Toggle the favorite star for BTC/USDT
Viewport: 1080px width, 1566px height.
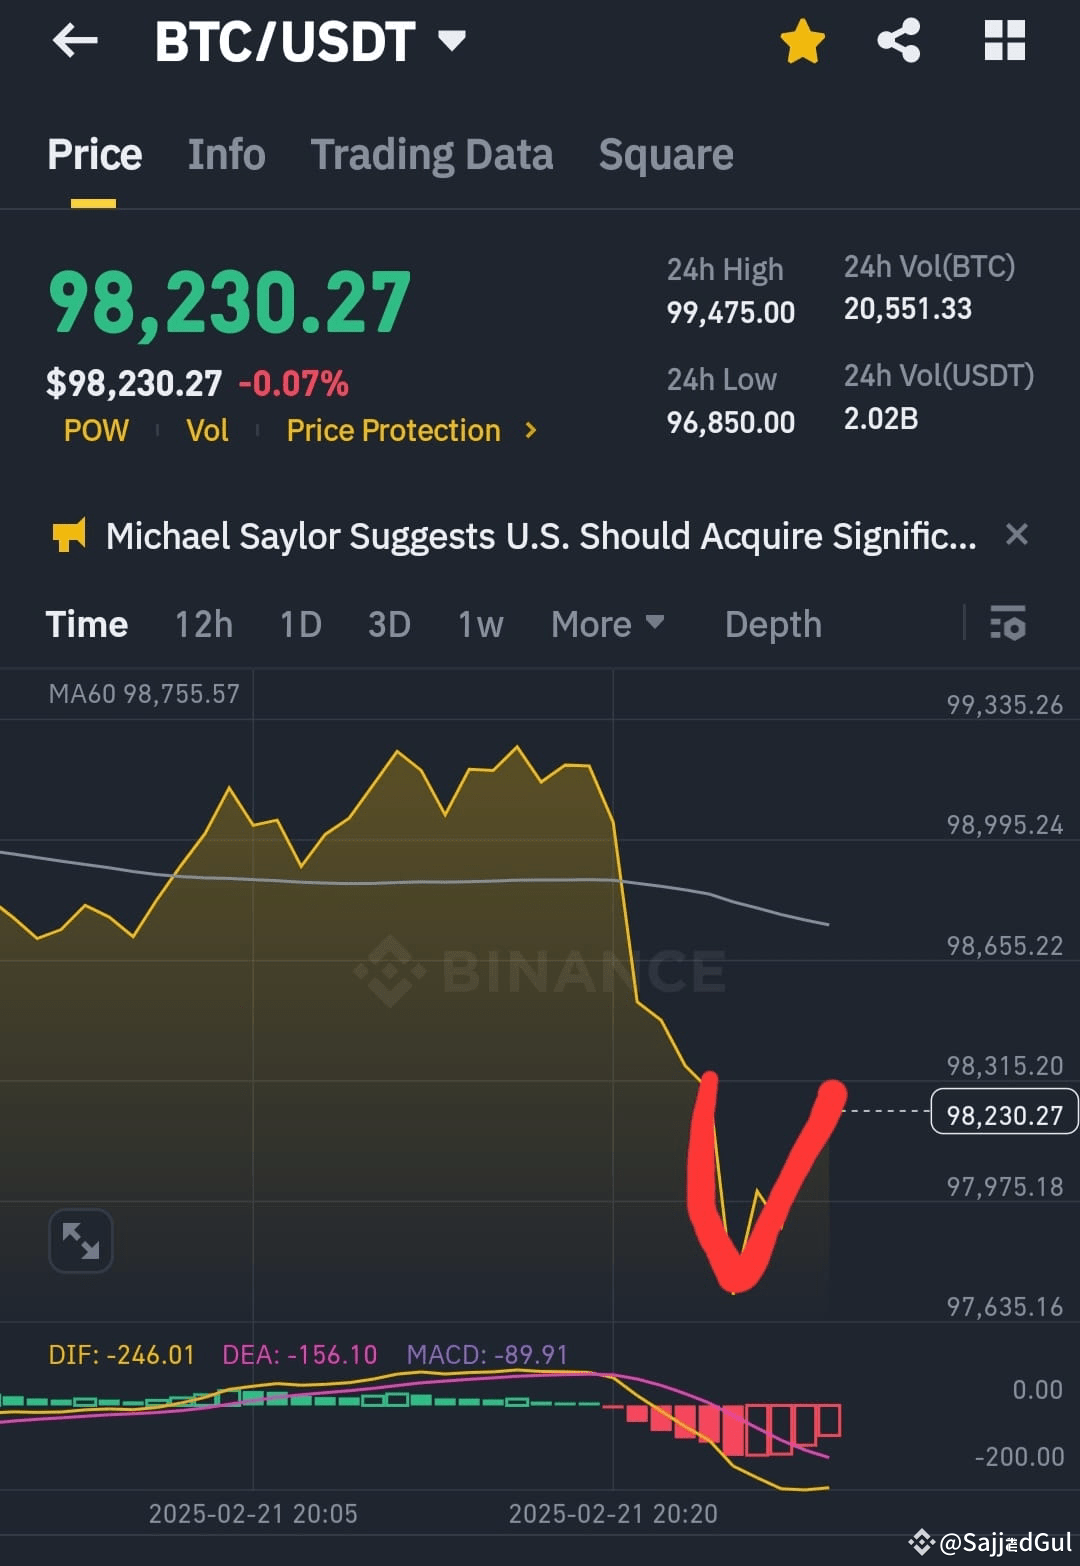tap(802, 40)
